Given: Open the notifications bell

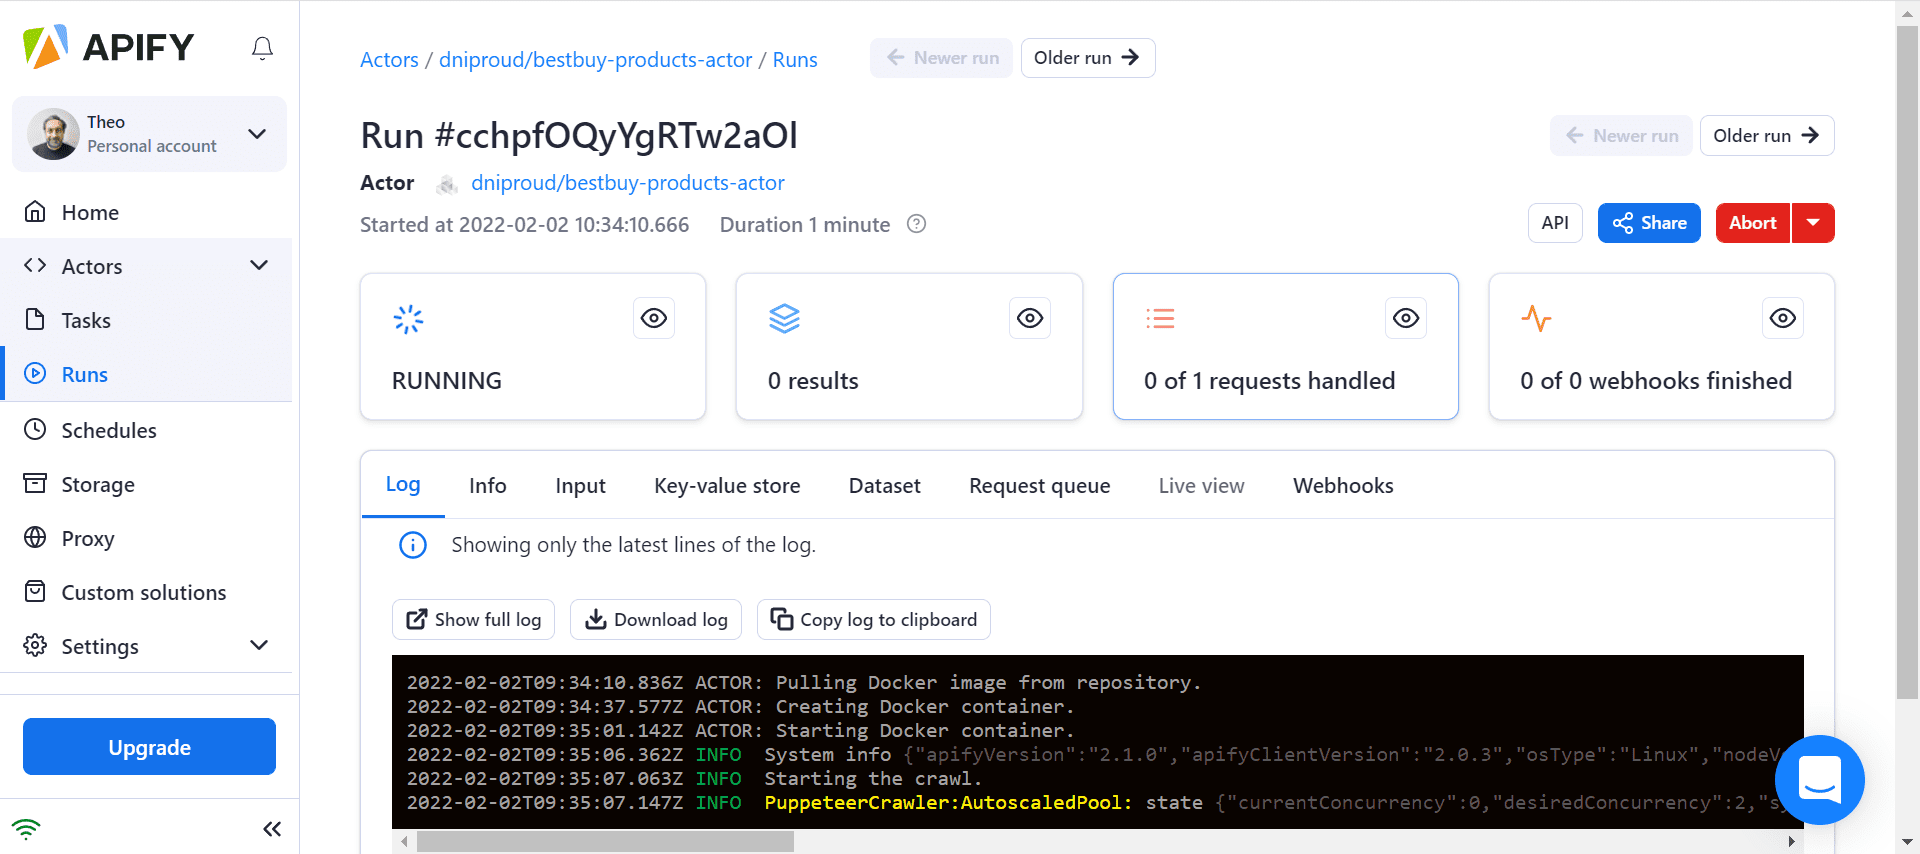Looking at the screenshot, I should (262, 48).
